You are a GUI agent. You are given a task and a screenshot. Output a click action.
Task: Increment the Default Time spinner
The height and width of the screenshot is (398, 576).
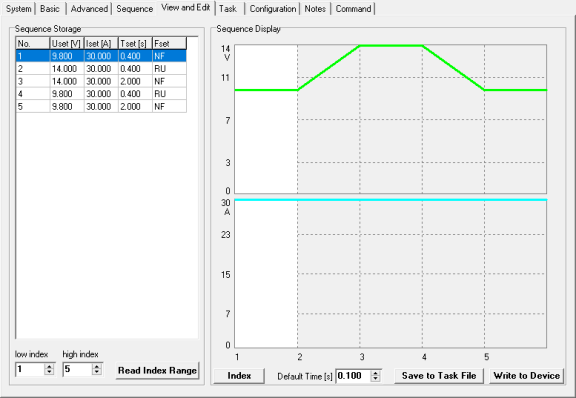coord(375,373)
